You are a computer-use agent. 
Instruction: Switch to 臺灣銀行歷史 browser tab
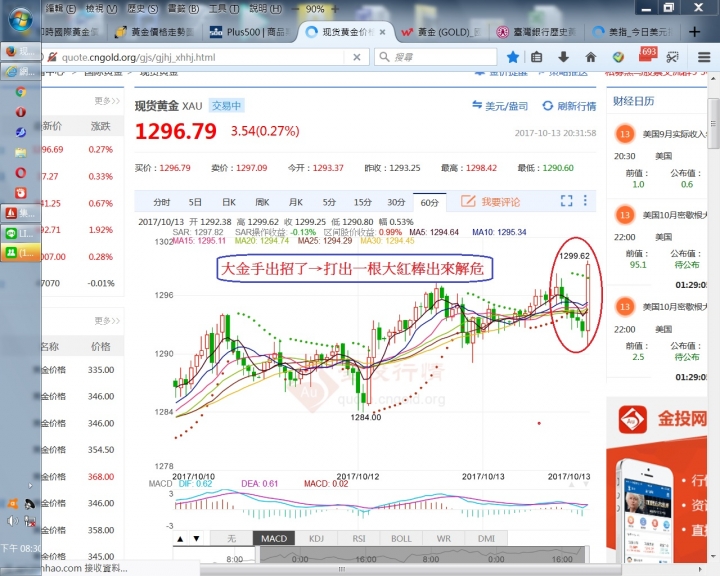537,32
